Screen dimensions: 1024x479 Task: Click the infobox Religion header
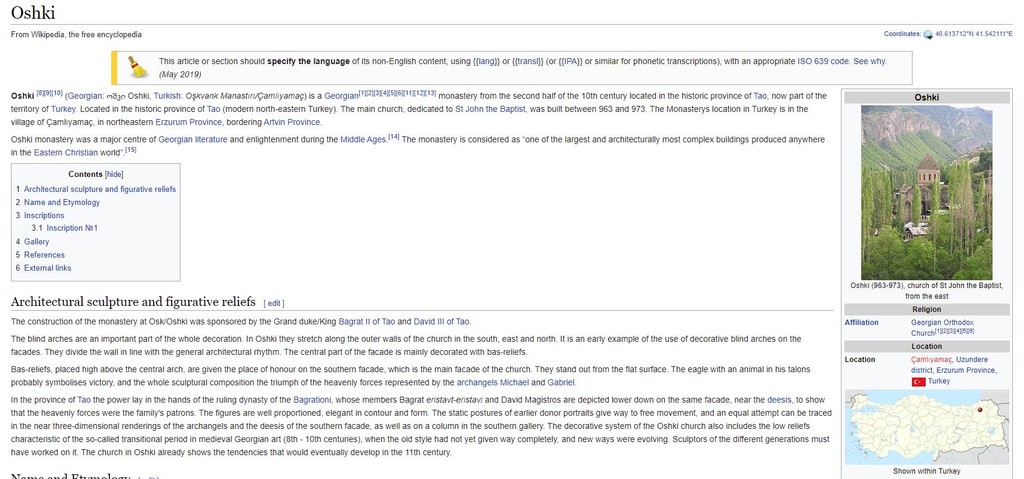pyautogui.click(x=927, y=309)
